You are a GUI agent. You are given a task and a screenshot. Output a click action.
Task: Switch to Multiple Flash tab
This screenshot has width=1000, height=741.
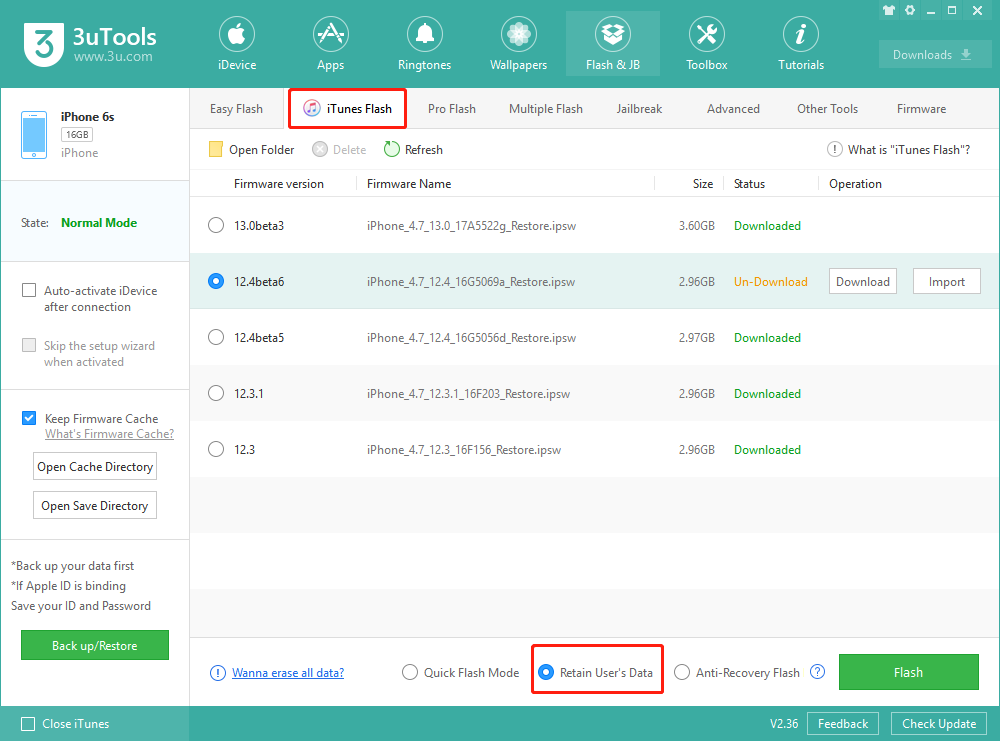pos(546,109)
